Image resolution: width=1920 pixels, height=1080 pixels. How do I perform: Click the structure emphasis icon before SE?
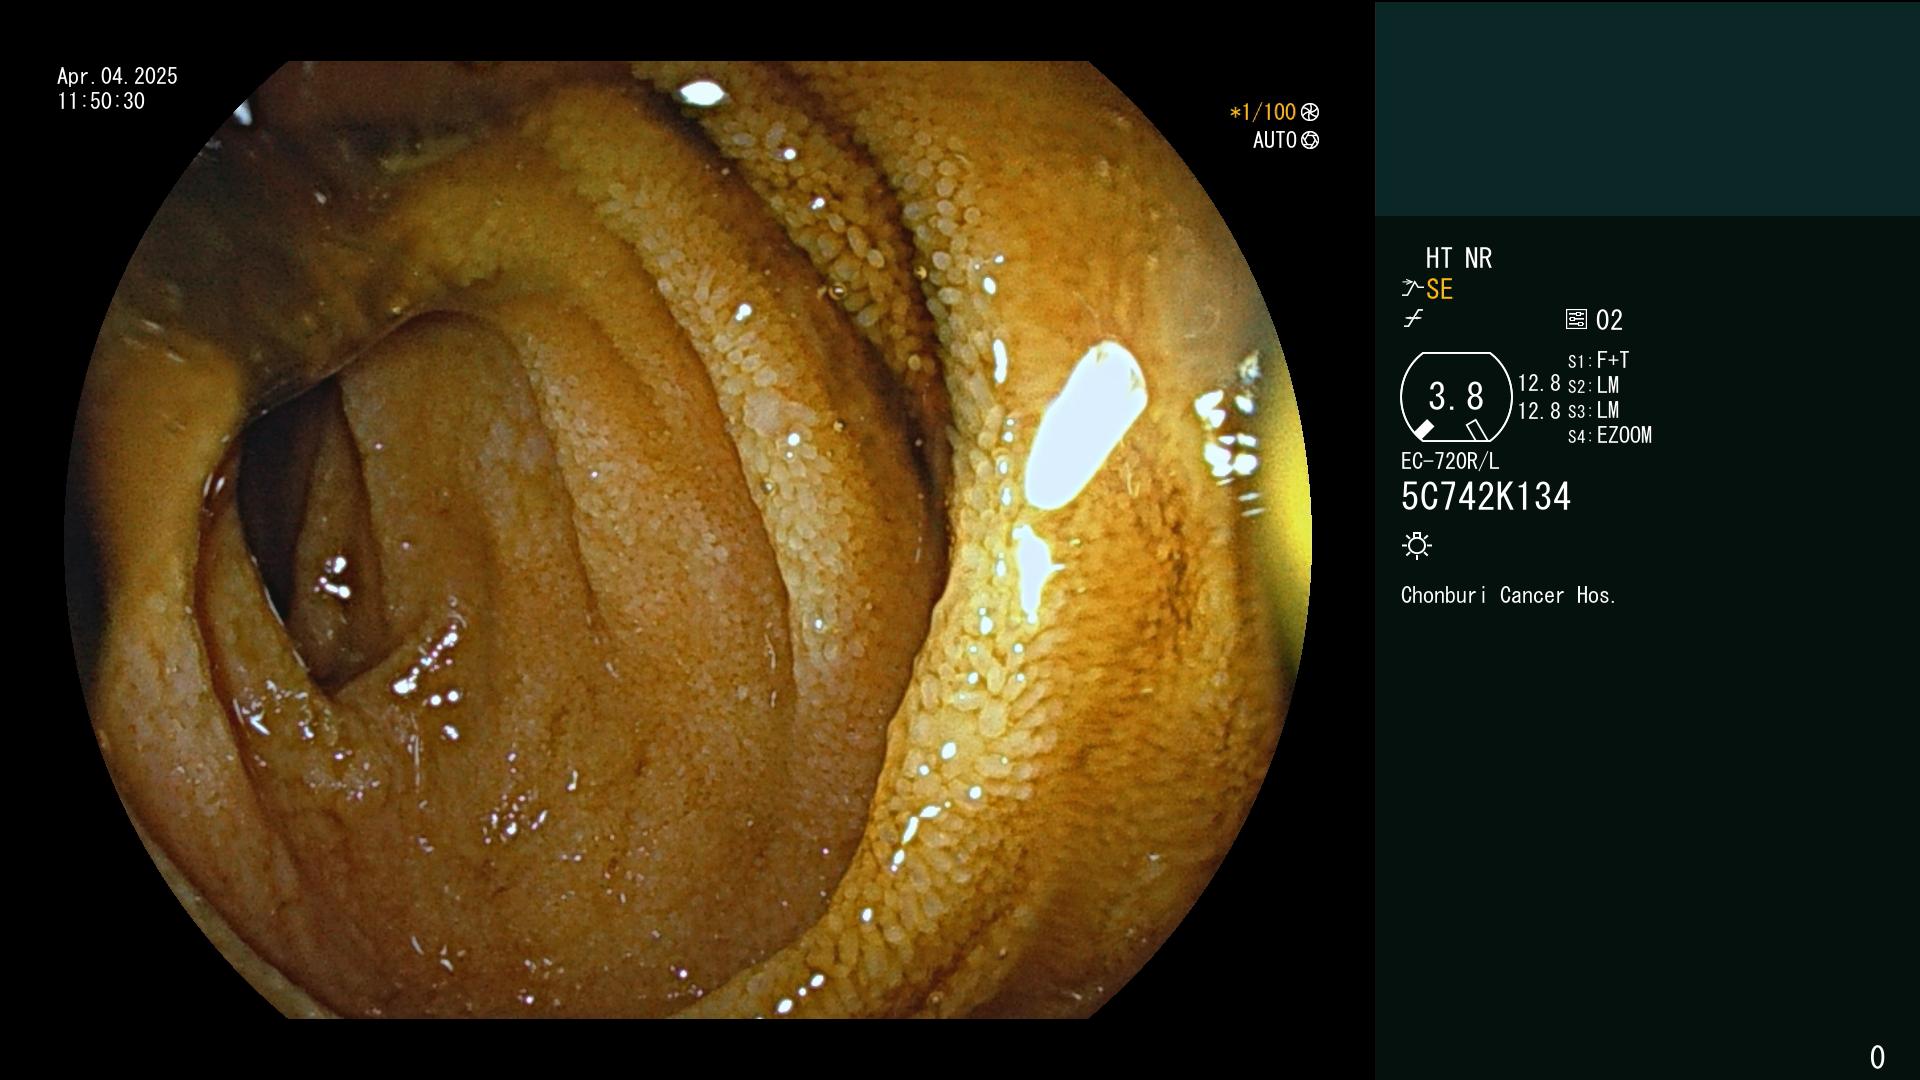(x=1412, y=289)
